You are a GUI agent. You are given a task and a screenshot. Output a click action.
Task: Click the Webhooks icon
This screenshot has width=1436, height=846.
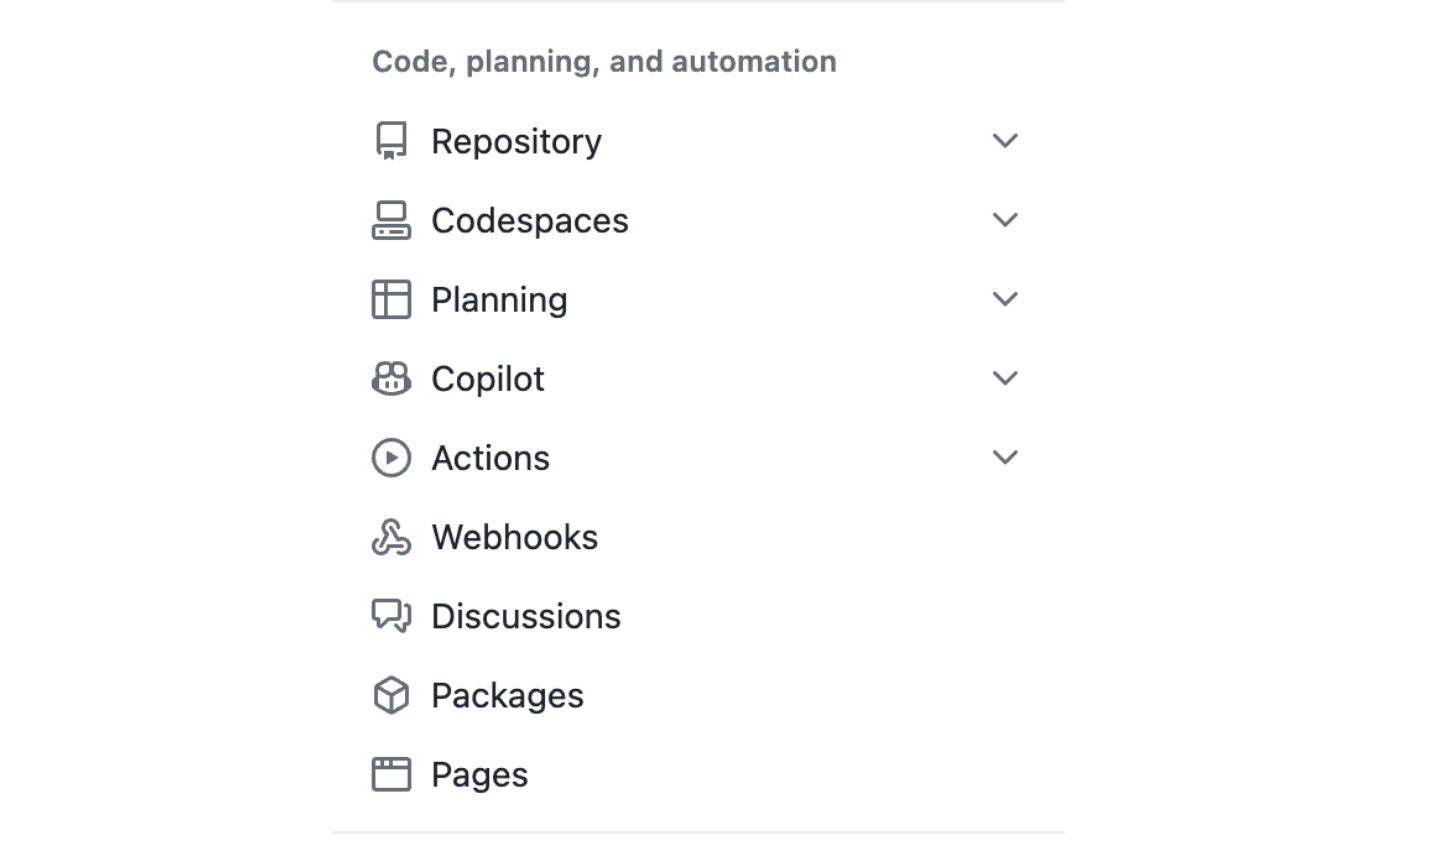coord(391,537)
